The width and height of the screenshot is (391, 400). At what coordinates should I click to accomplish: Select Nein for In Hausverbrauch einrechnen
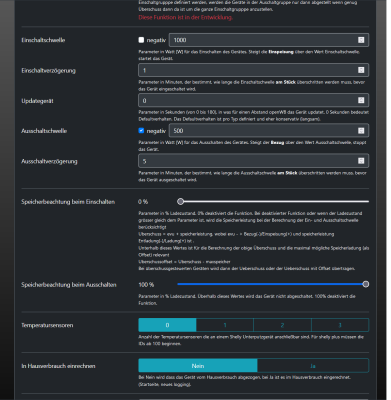click(198, 366)
